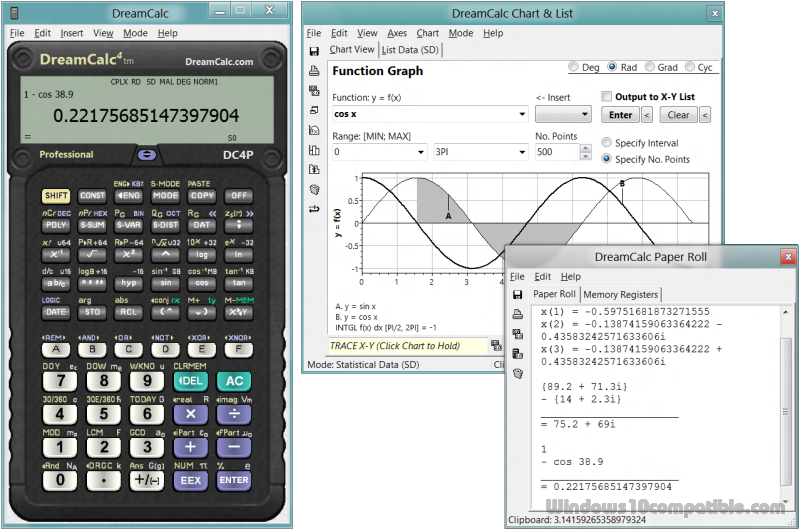The height and width of the screenshot is (530, 800).
Task: Click the Paper Roll scrollbar down arrow
Action: (x=786, y=502)
